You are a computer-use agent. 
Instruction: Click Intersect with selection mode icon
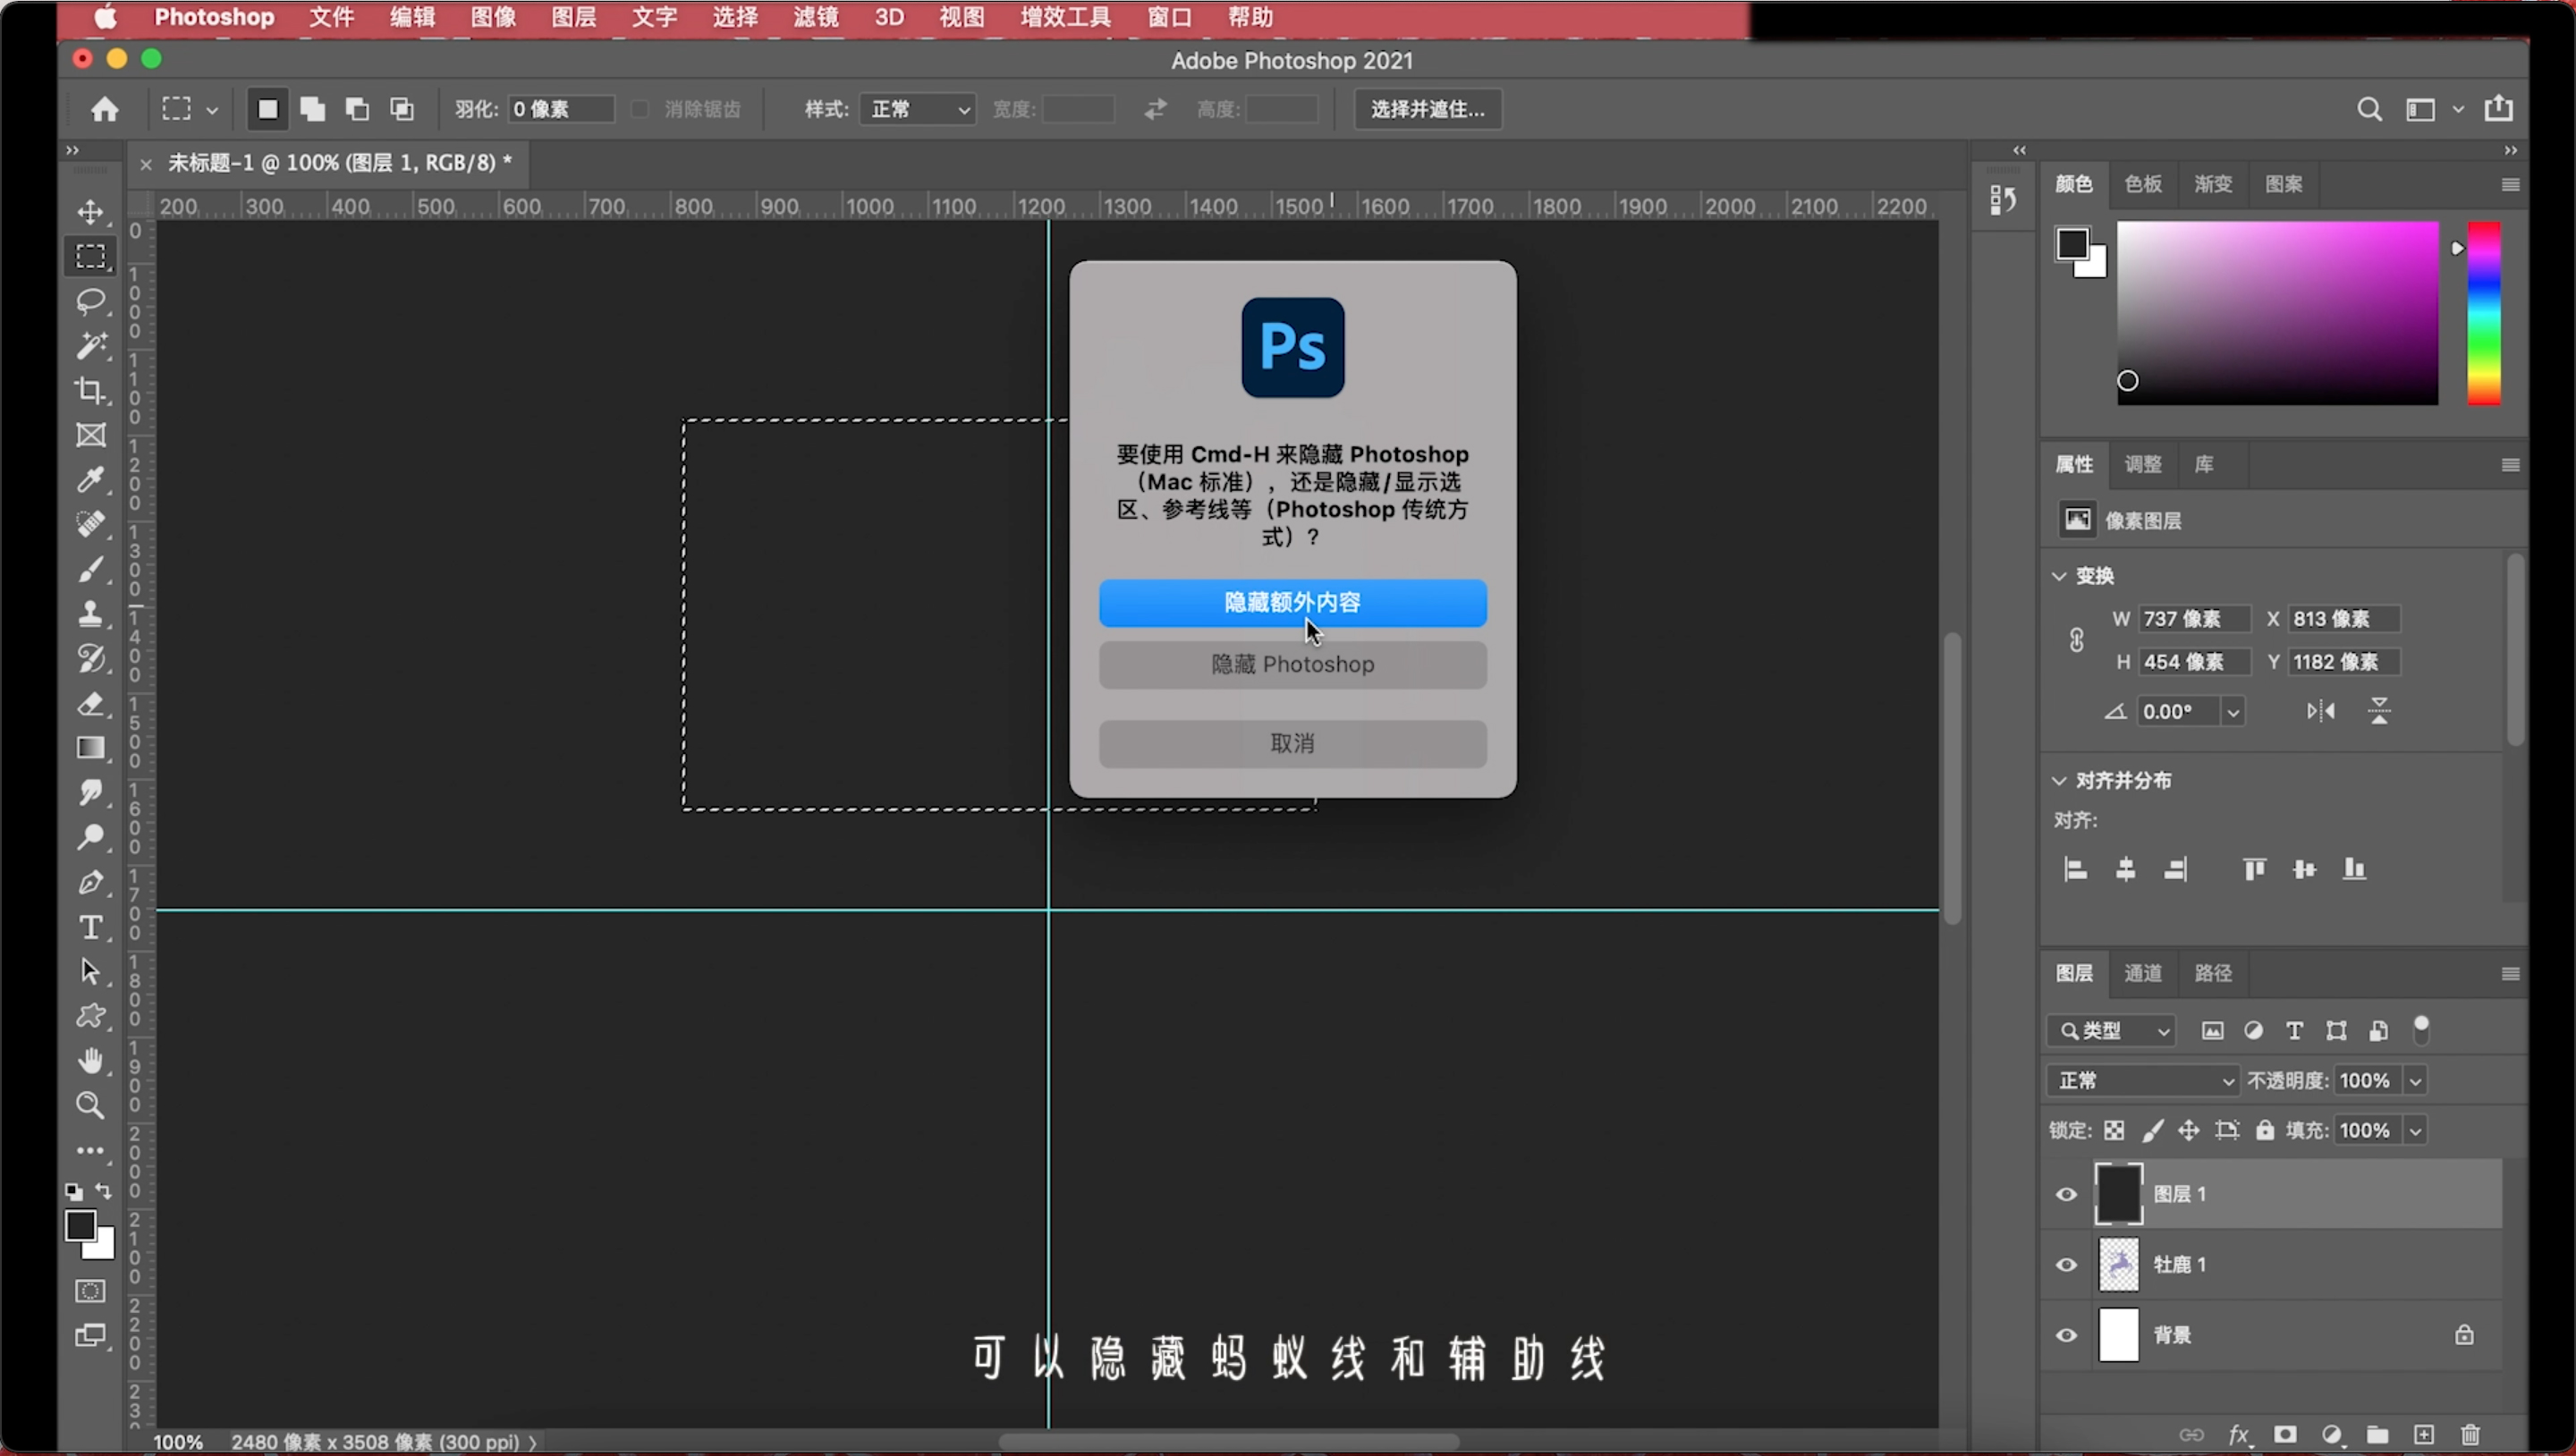click(402, 109)
